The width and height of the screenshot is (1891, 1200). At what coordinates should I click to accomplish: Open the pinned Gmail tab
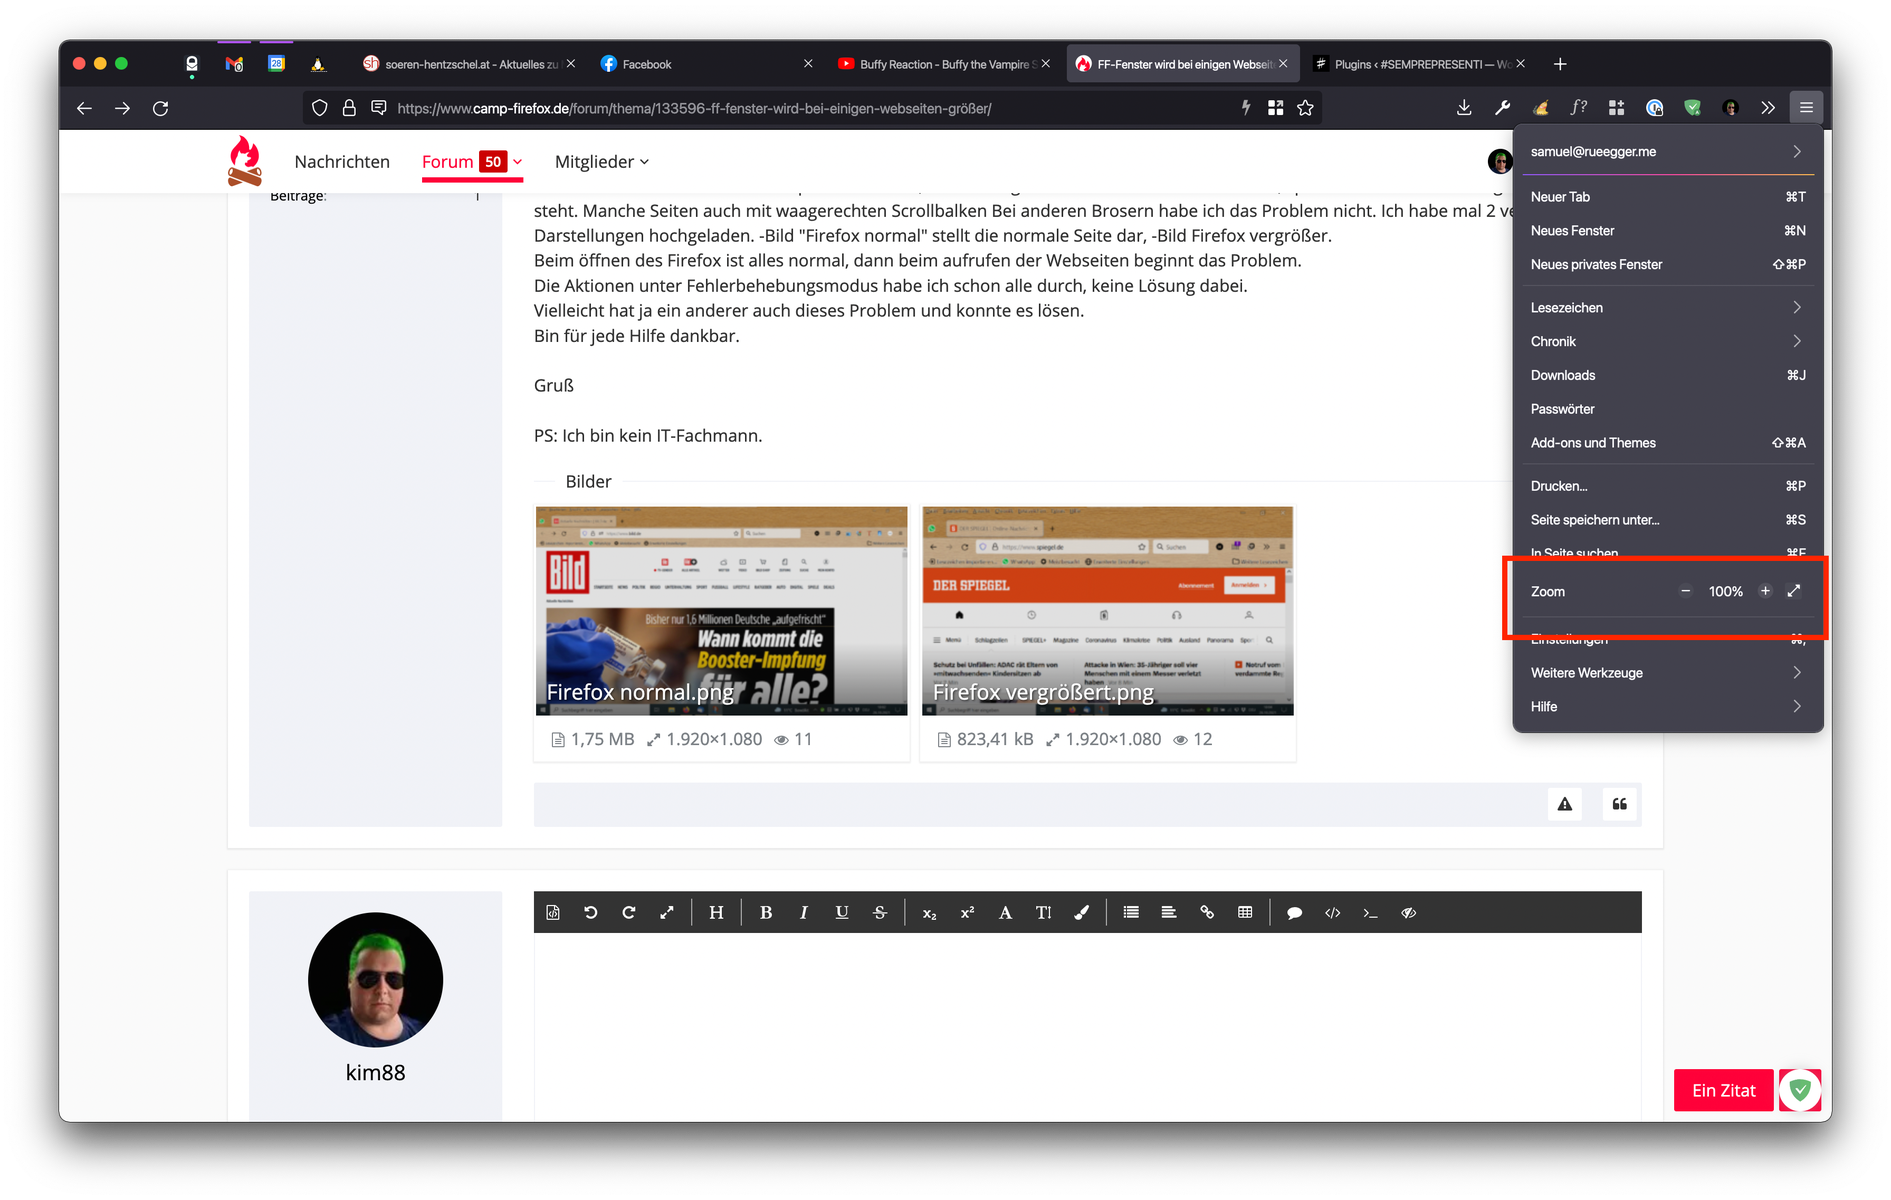coord(234,64)
